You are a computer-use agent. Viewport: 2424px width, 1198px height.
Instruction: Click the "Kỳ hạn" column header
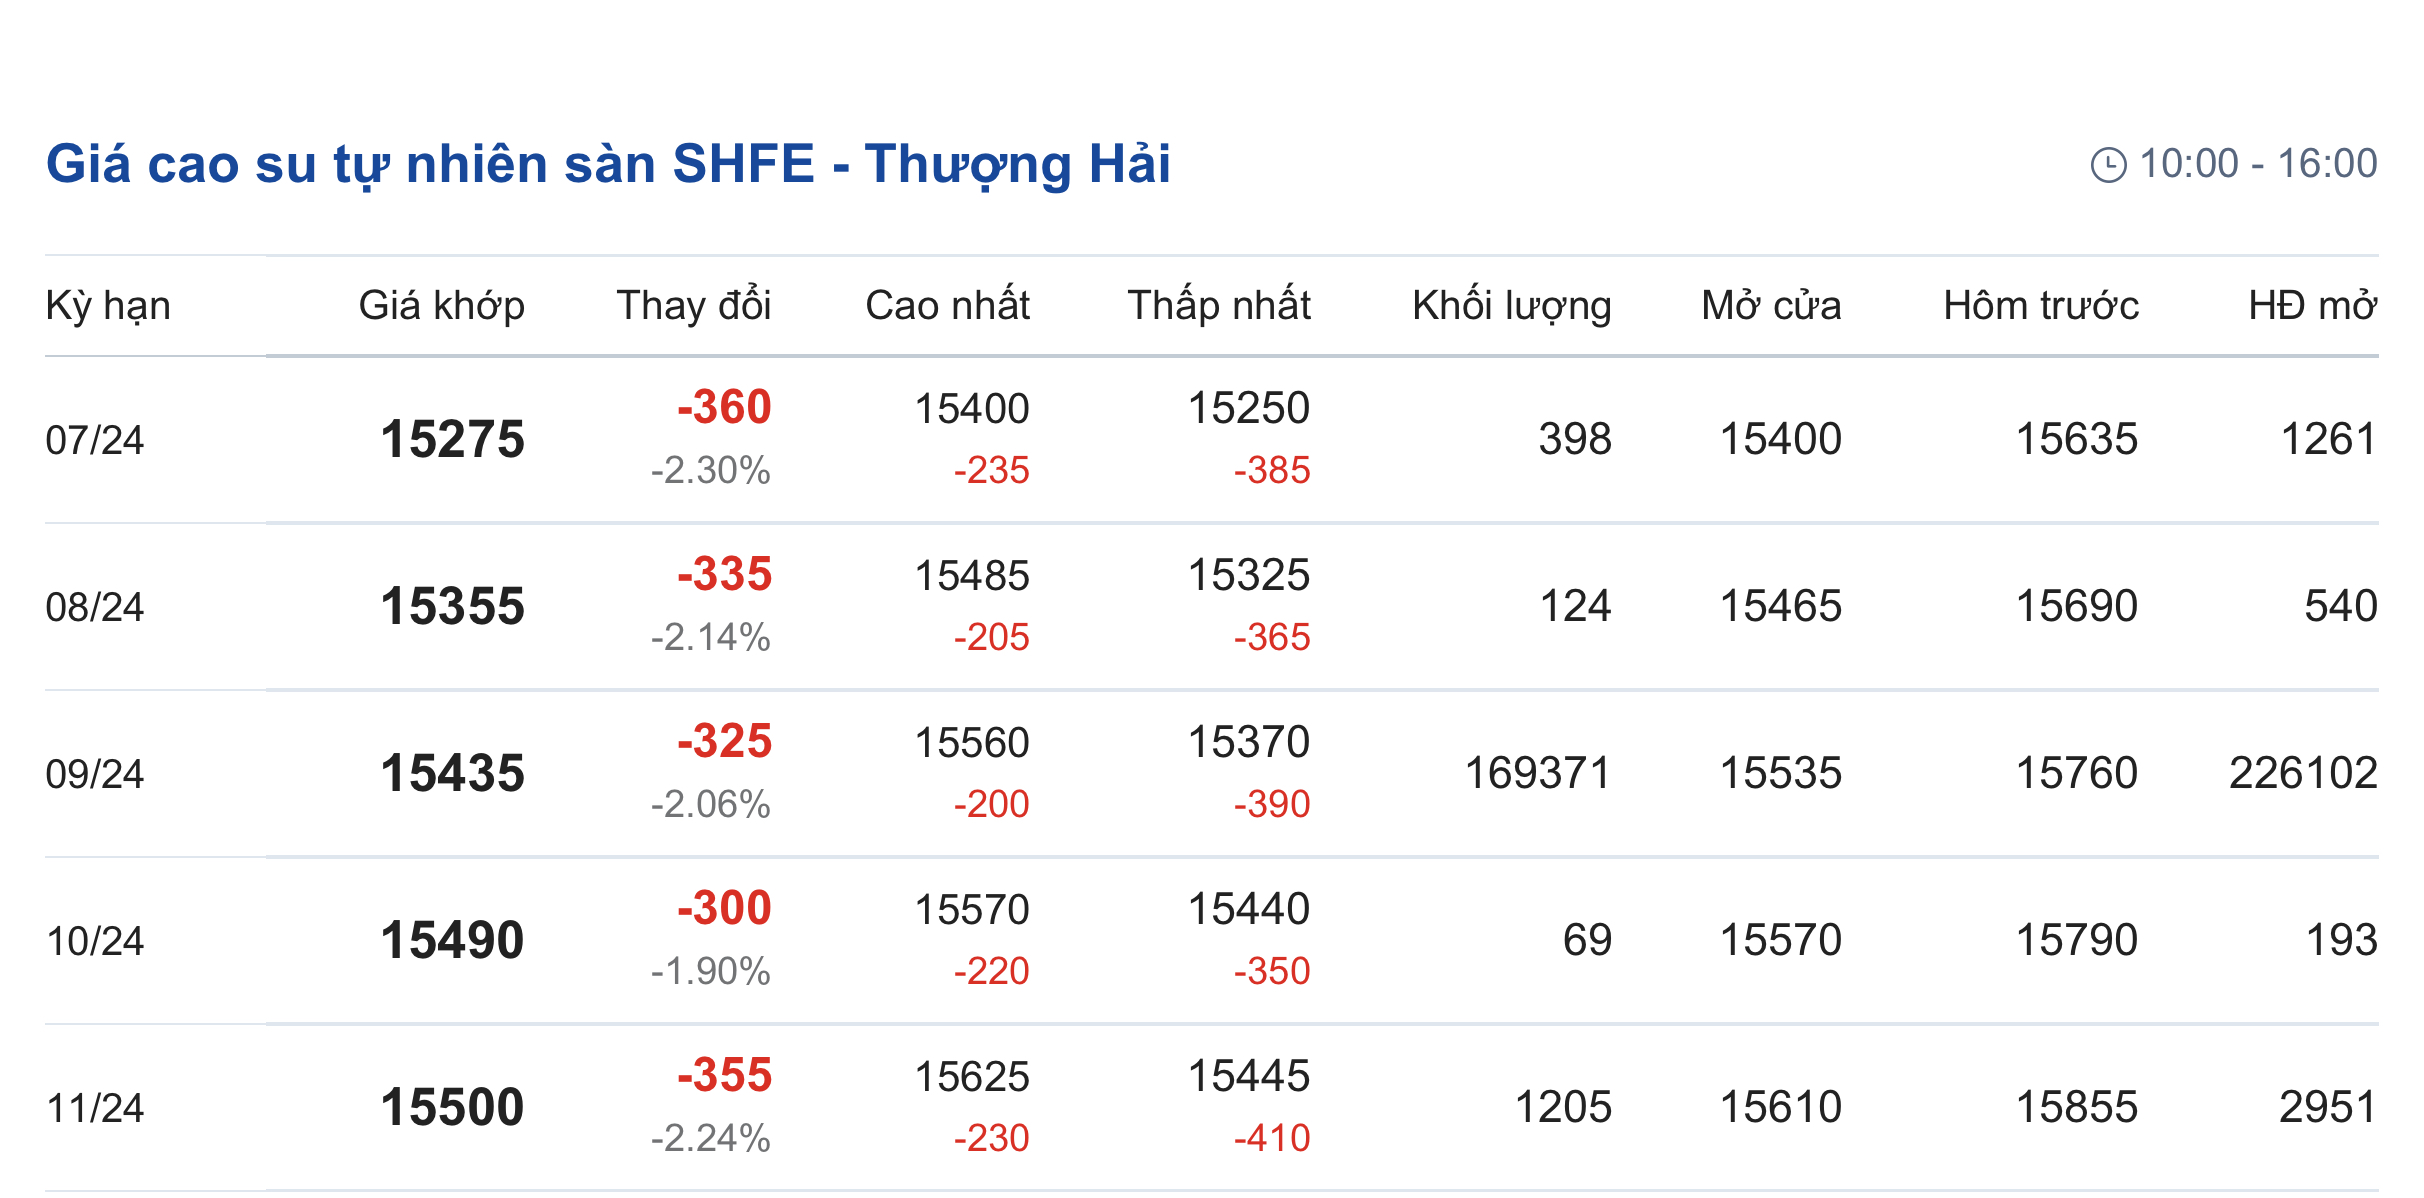pos(108,306)
